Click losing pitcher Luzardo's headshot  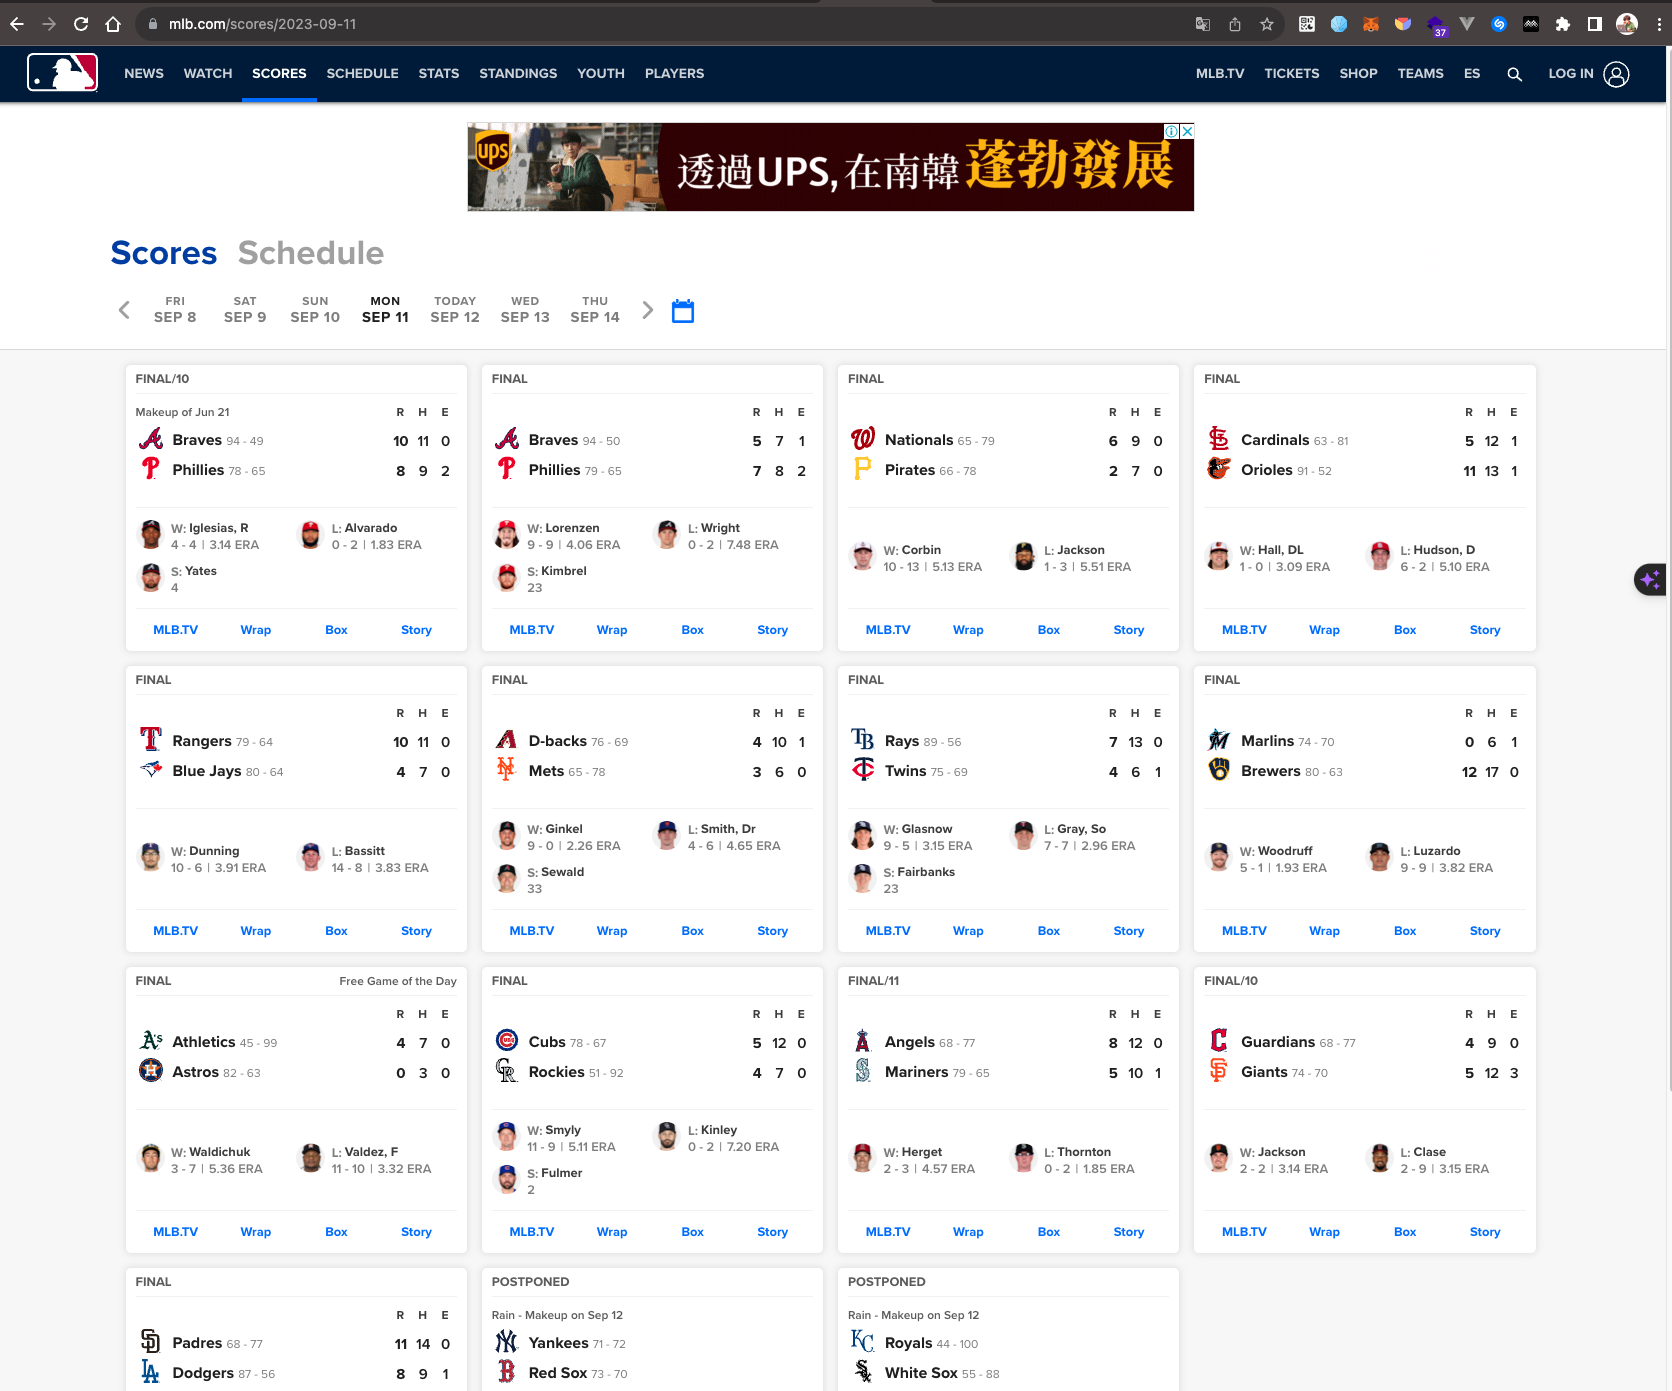pyautogui.click(x=1379, y=857)
